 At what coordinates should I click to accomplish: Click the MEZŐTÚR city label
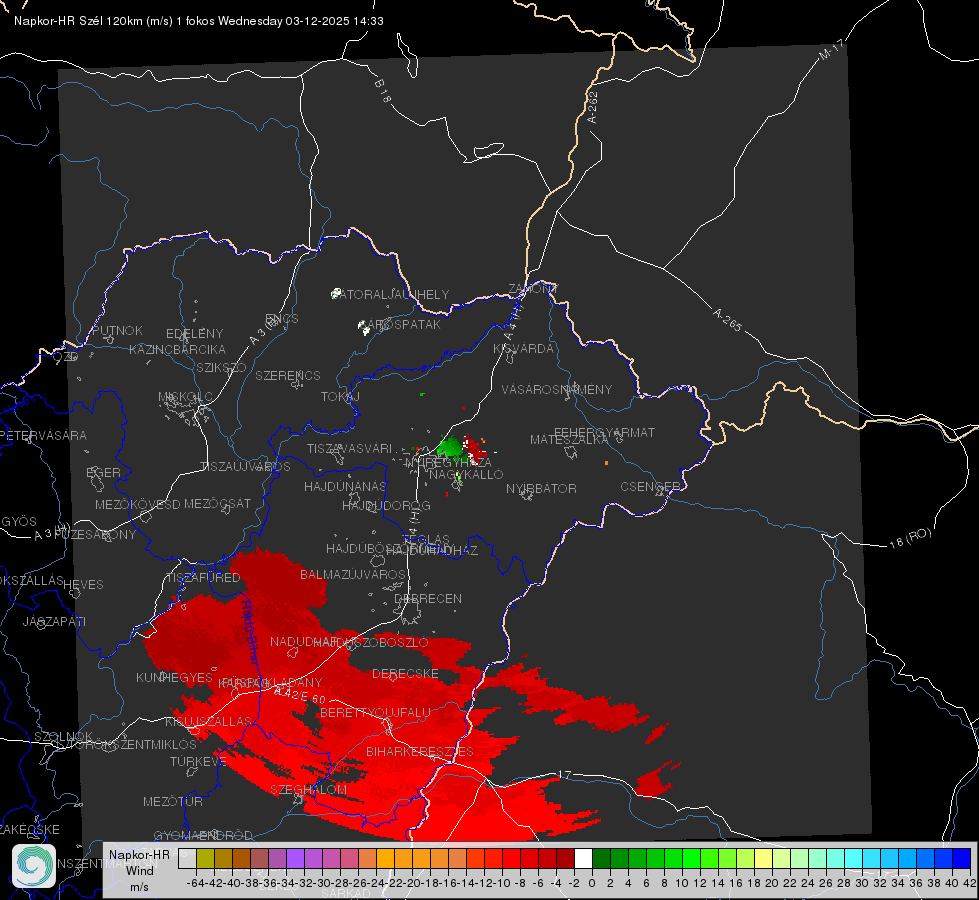(x=173, y=801)
